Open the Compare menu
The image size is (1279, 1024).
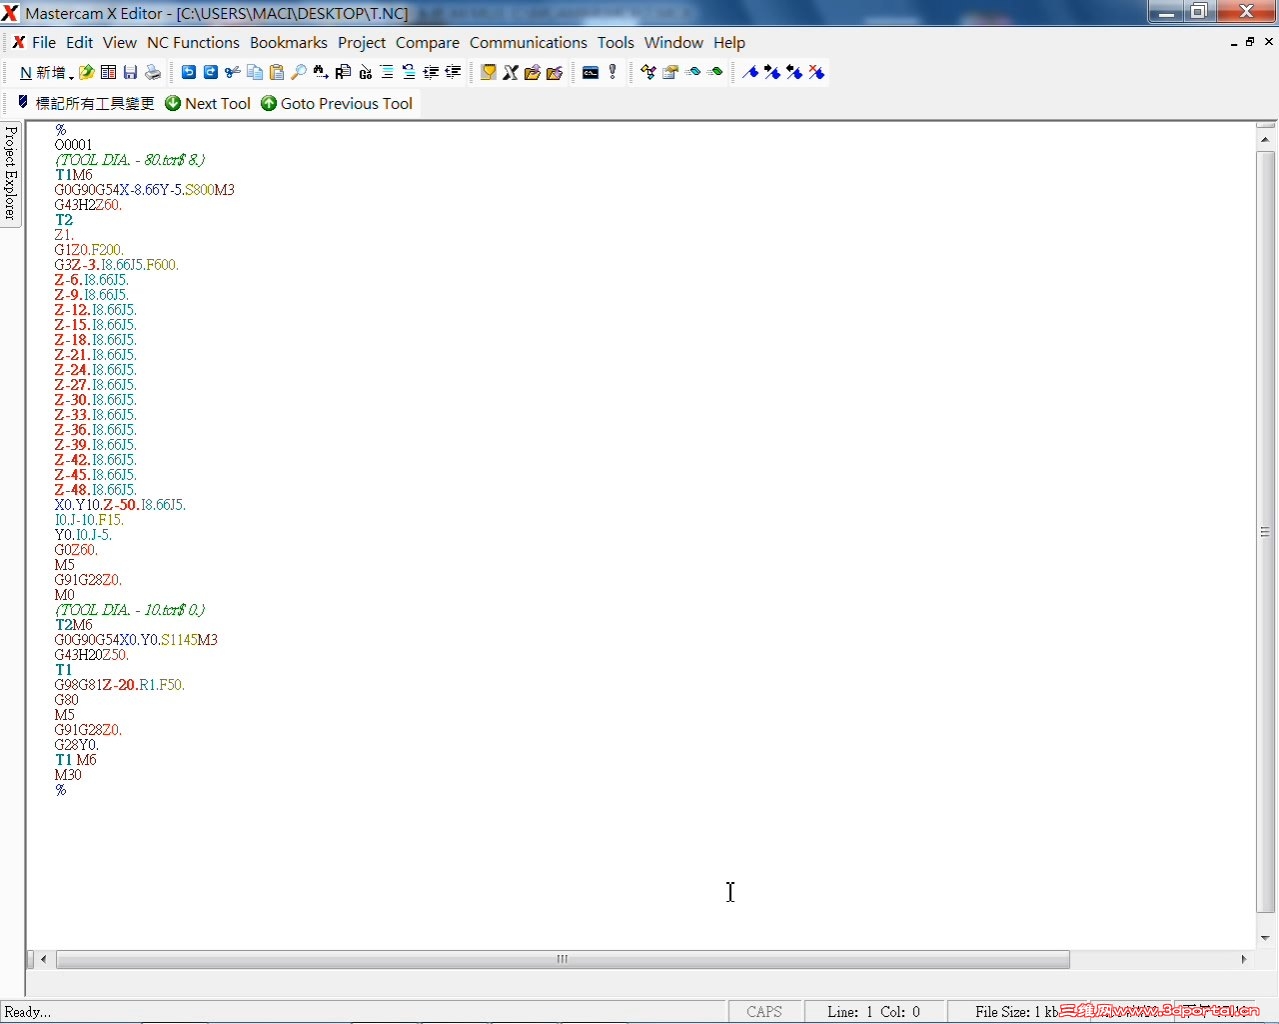(x=427, y=42)
